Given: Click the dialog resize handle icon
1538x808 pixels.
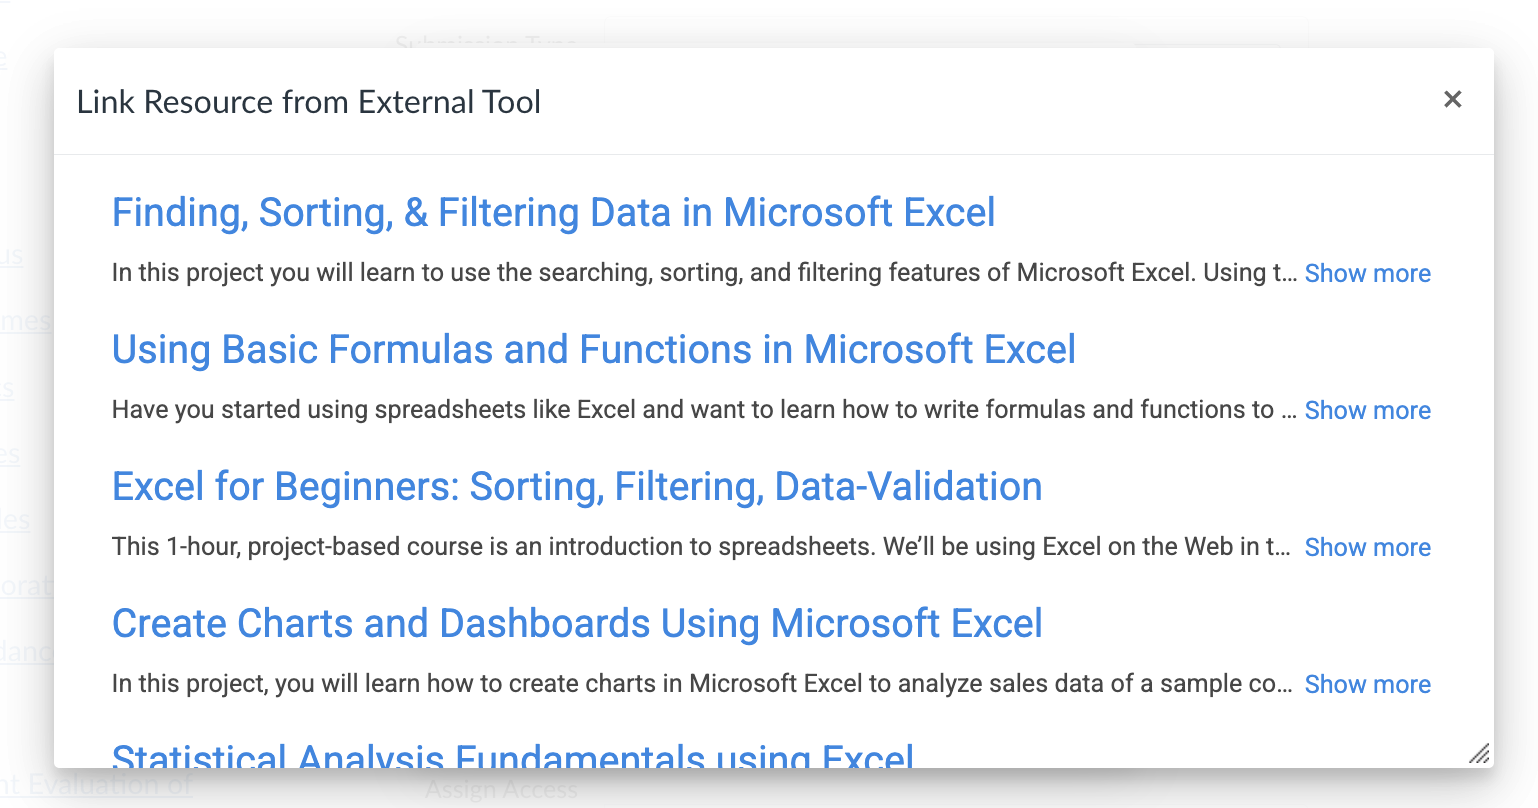Looking at the screenshot, I should coord(1479,753).
